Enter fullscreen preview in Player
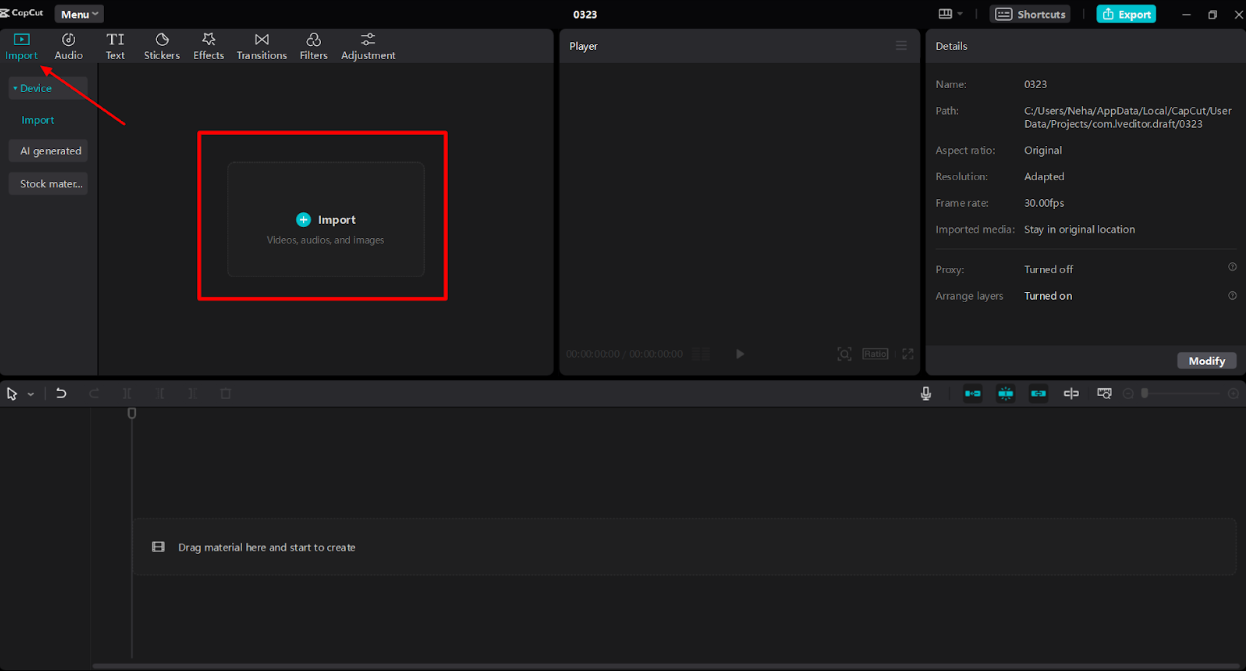The image size is (1246, 672). point(908,354)
